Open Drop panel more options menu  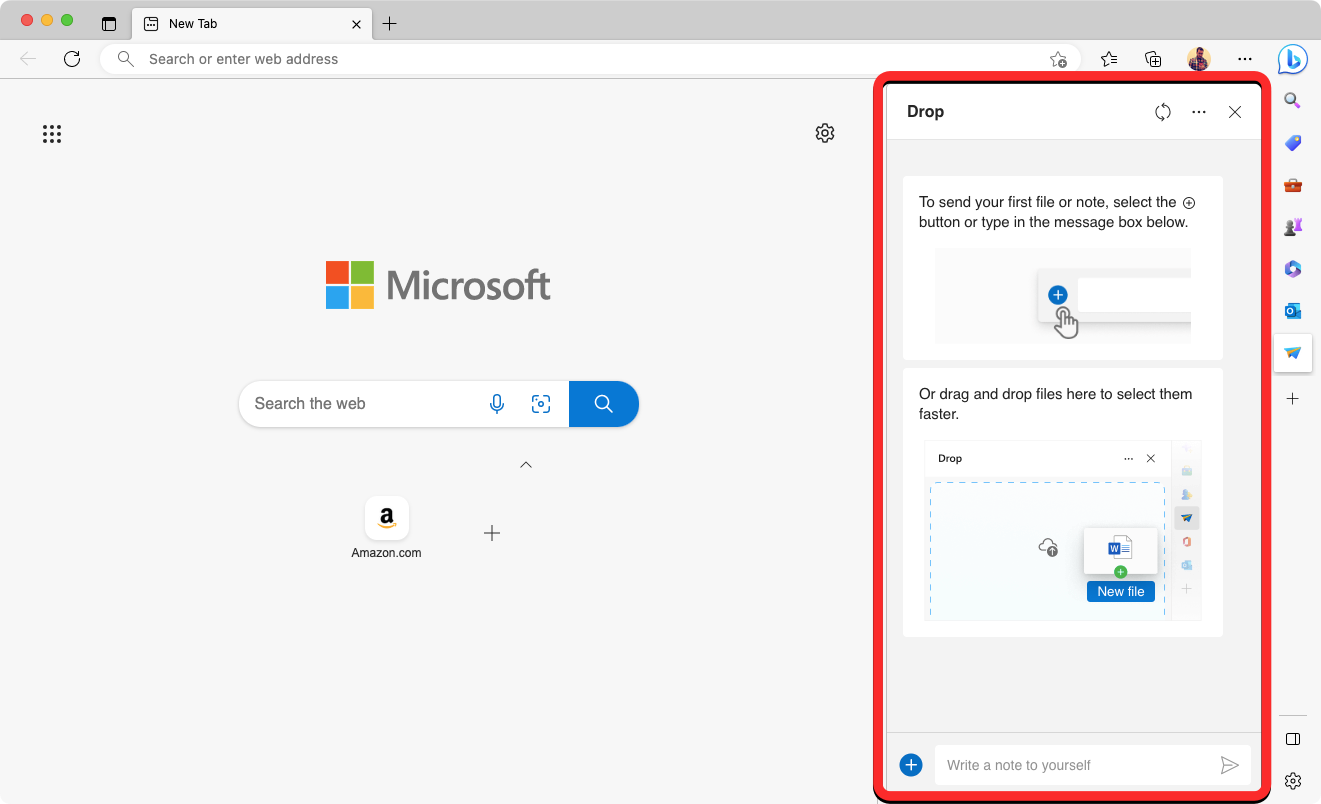(1199, 112)
